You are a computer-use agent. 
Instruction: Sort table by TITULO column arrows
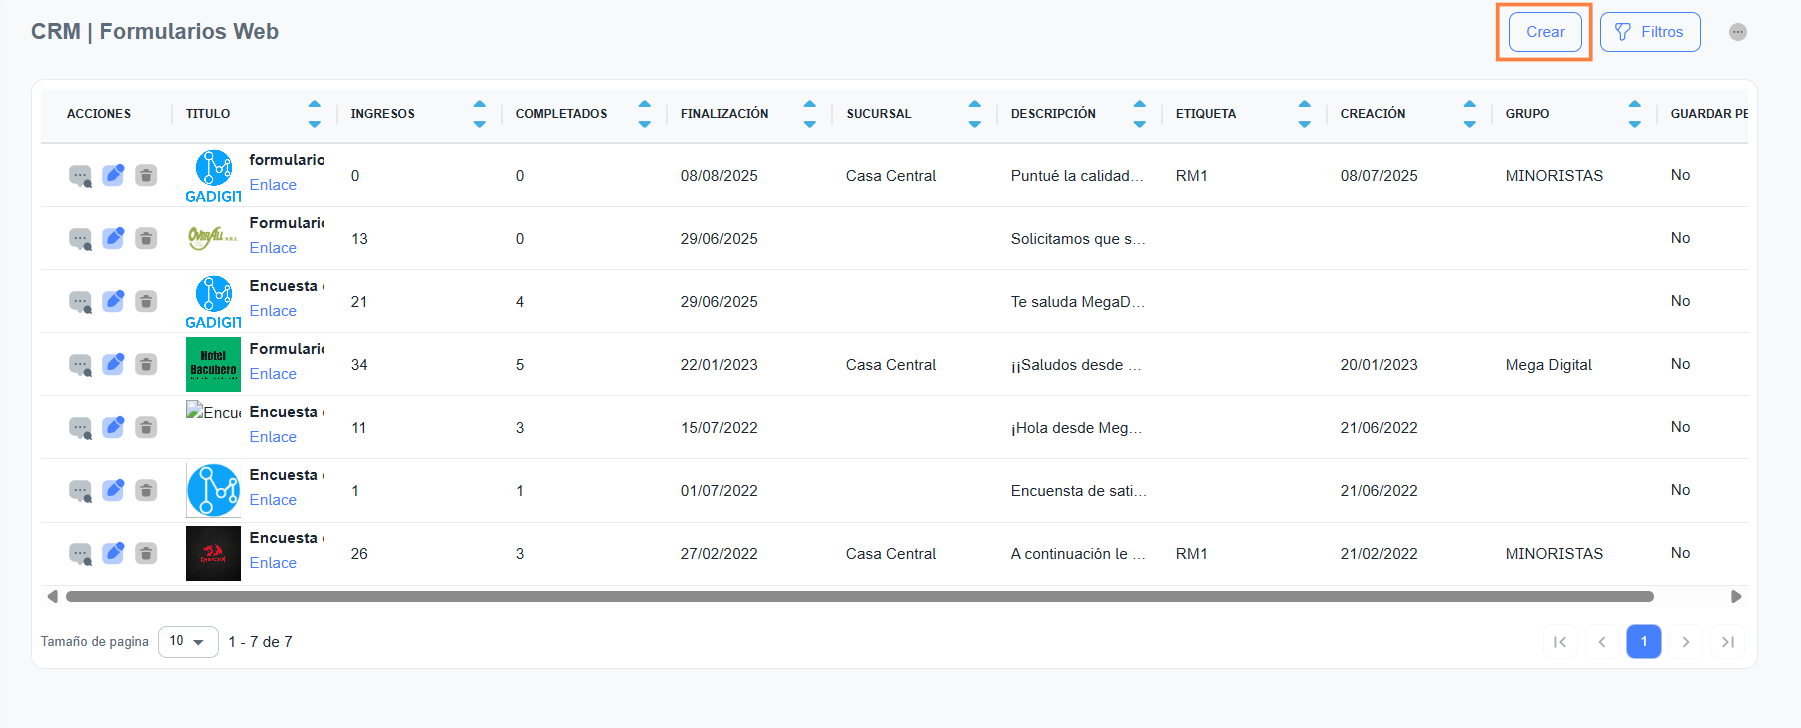315,114
